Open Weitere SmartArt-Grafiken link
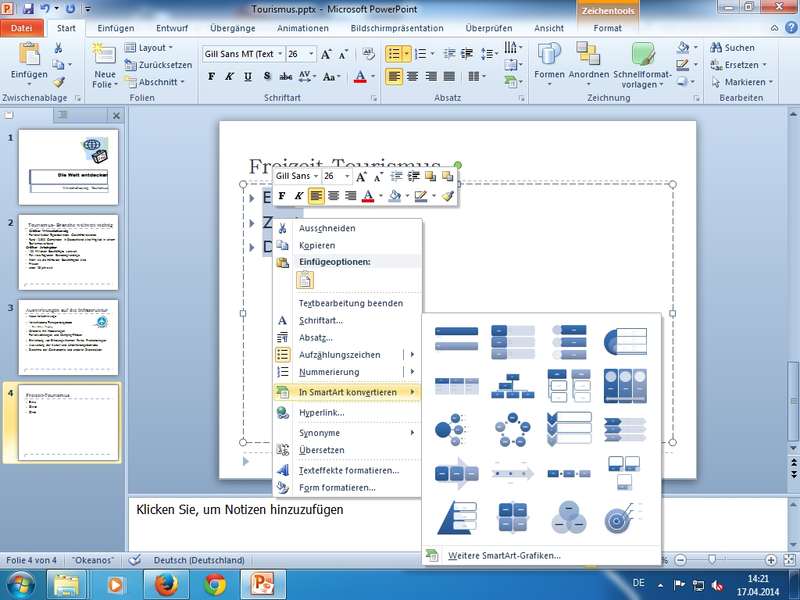Screen dimensions: 800x600 click(504, 555)
